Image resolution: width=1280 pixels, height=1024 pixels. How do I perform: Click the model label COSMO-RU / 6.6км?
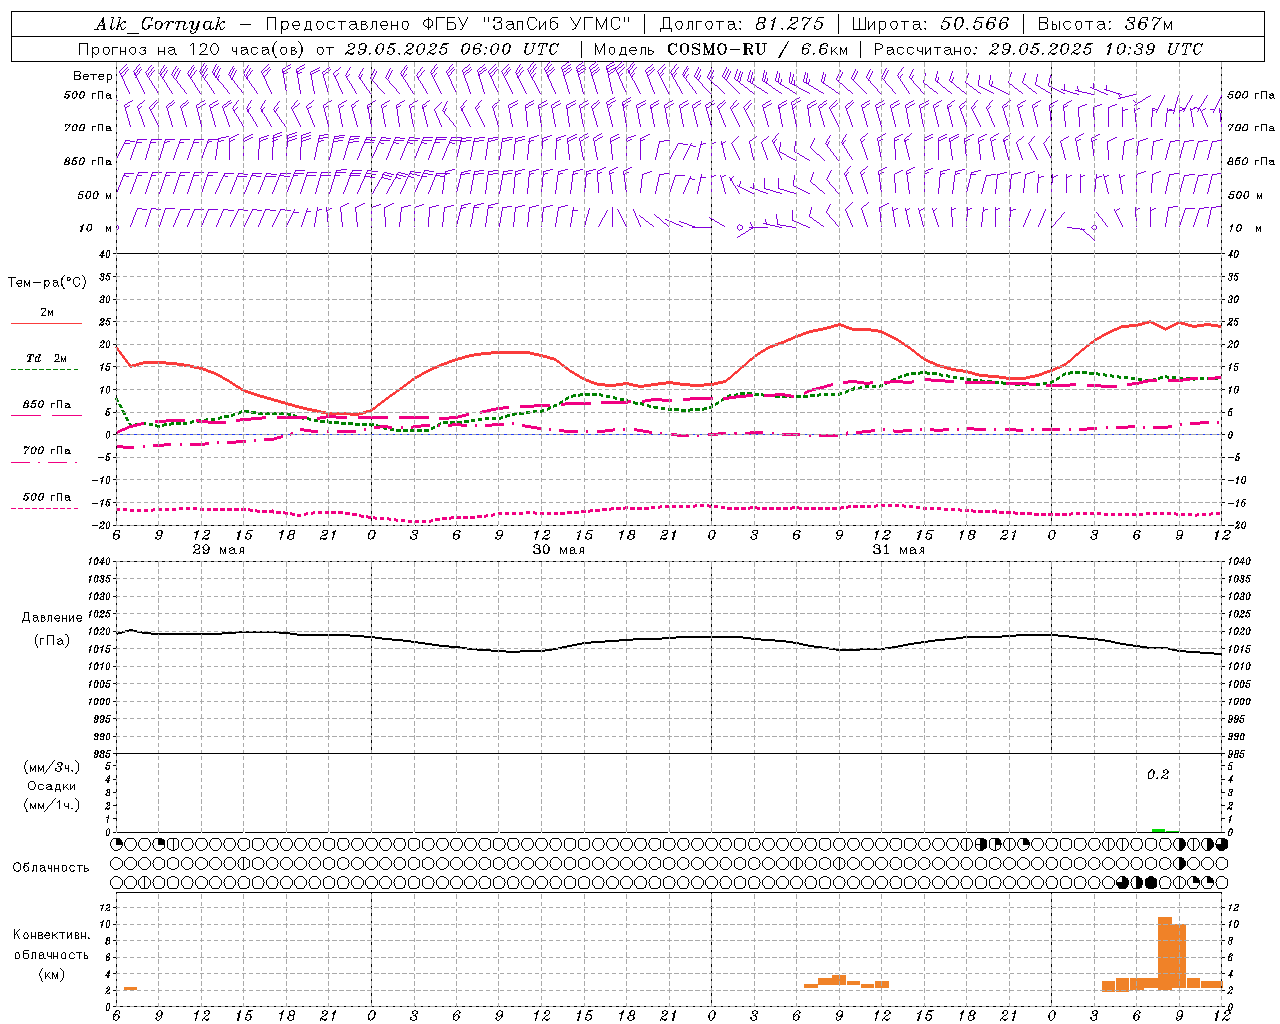click(757, 49)
